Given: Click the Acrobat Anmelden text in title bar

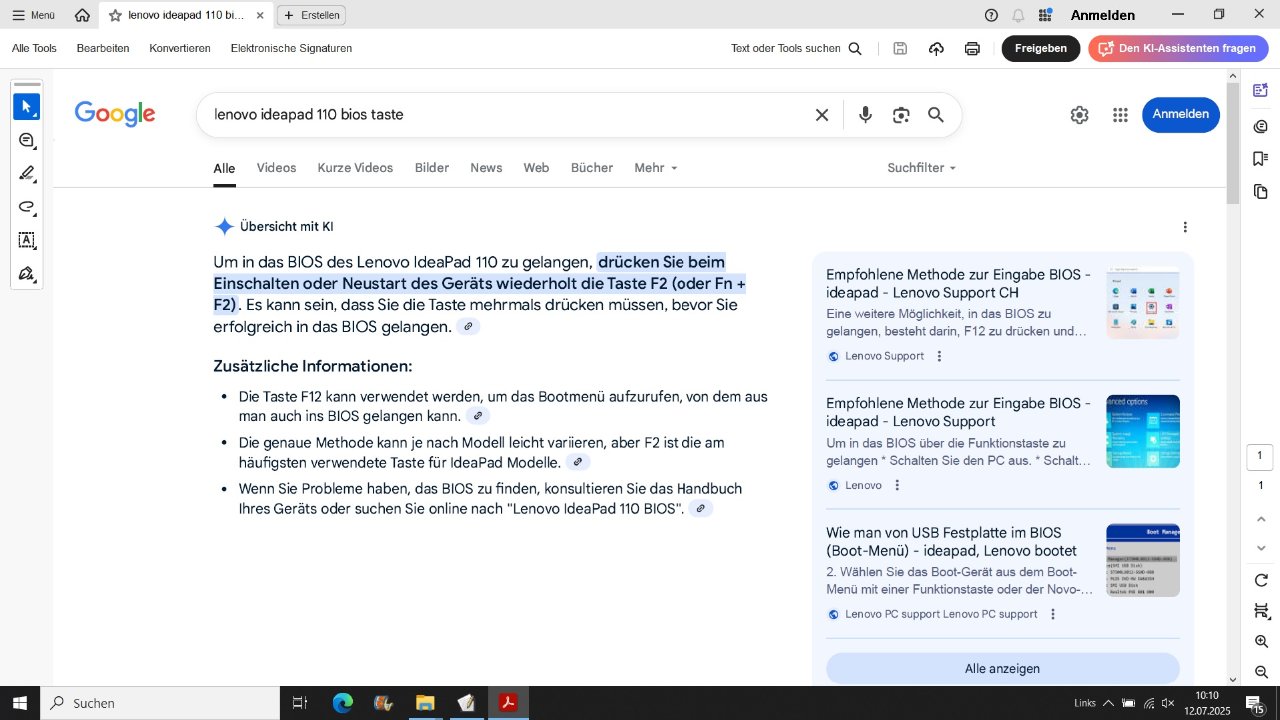Looking at the screenshot, I should (1103, 15).
